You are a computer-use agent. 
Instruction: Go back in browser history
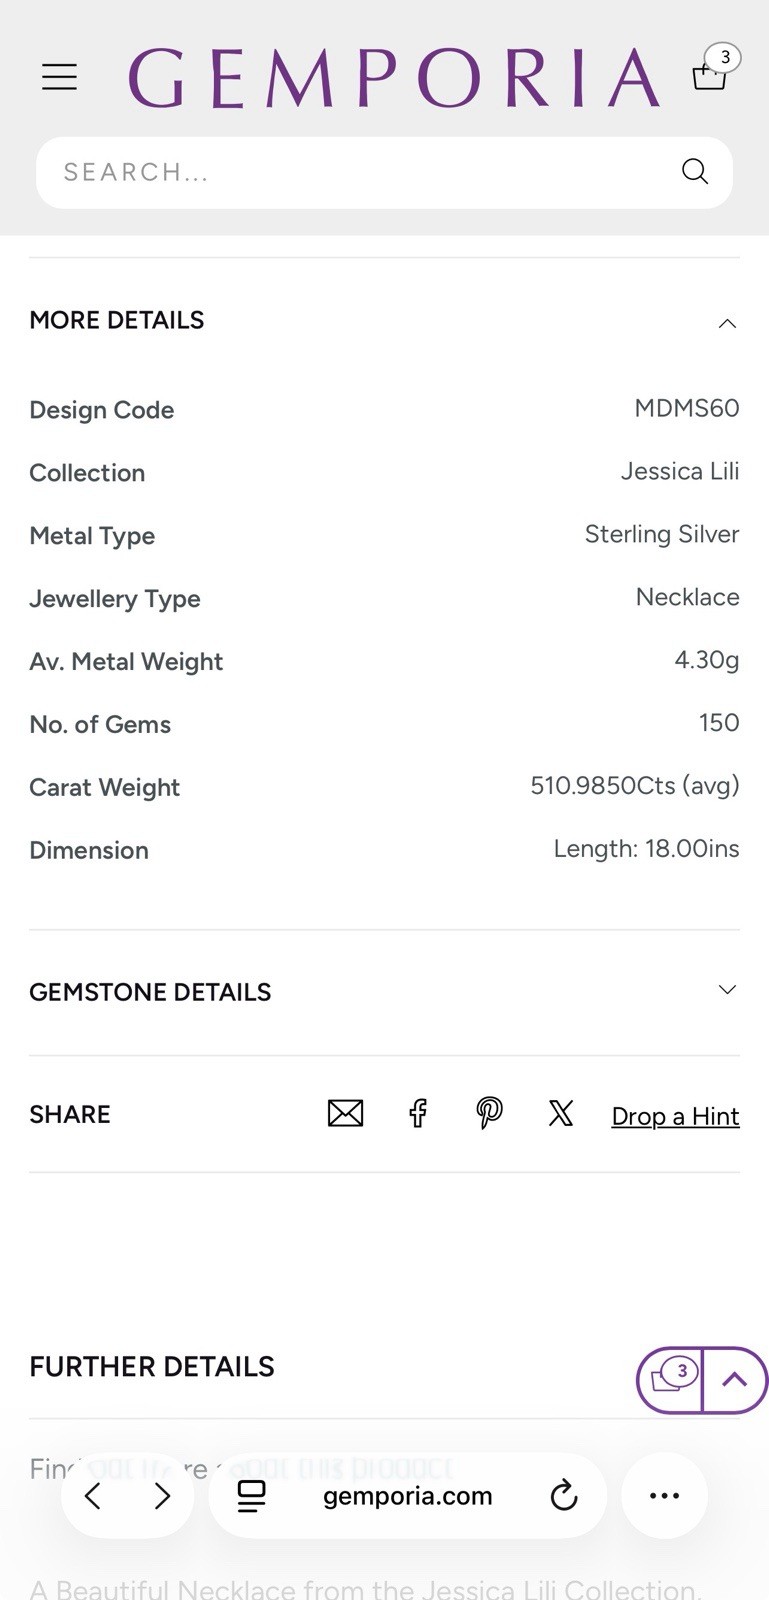pos(93,1496)
